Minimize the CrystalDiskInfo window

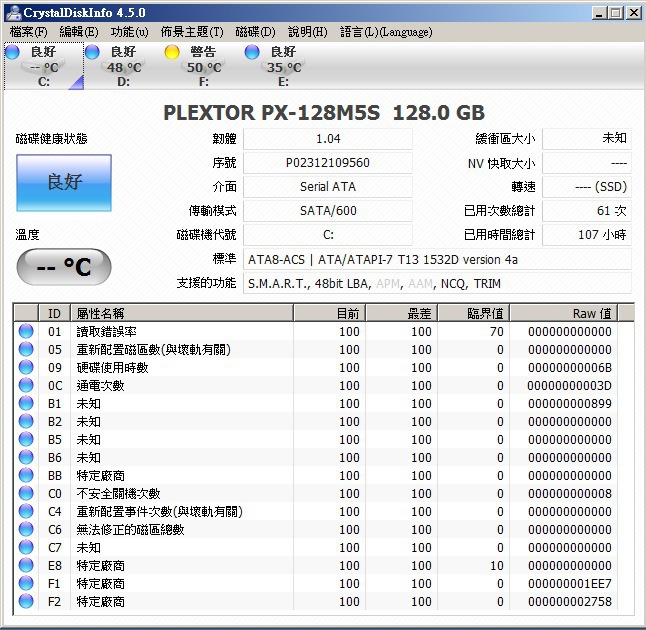pyautogui.click(x=599, y=13)
